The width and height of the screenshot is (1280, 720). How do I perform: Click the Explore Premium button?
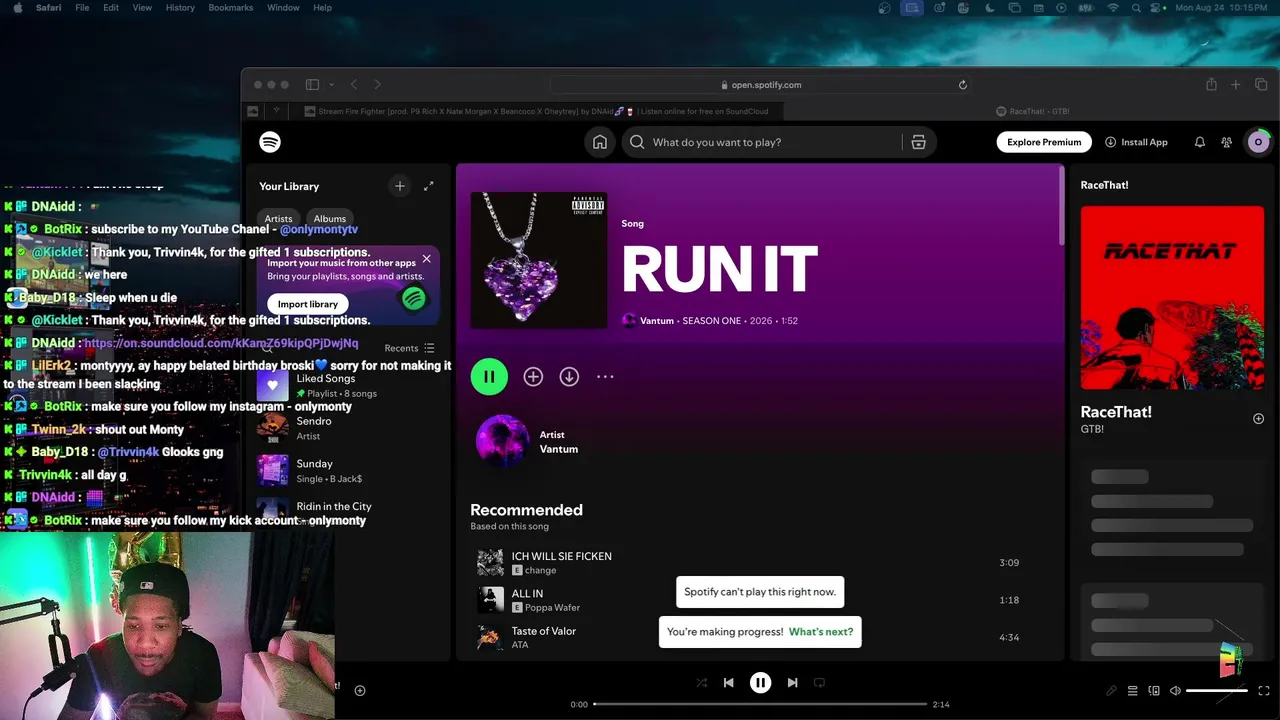[x=1044, y=142]
